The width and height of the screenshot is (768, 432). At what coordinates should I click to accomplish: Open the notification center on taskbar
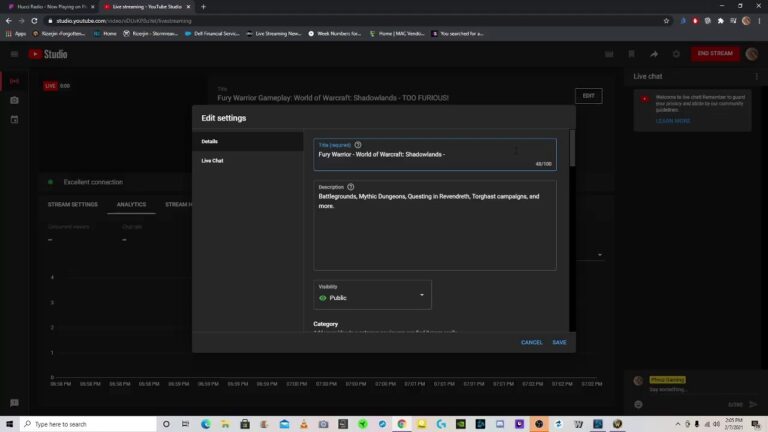(x=756, y=424)
